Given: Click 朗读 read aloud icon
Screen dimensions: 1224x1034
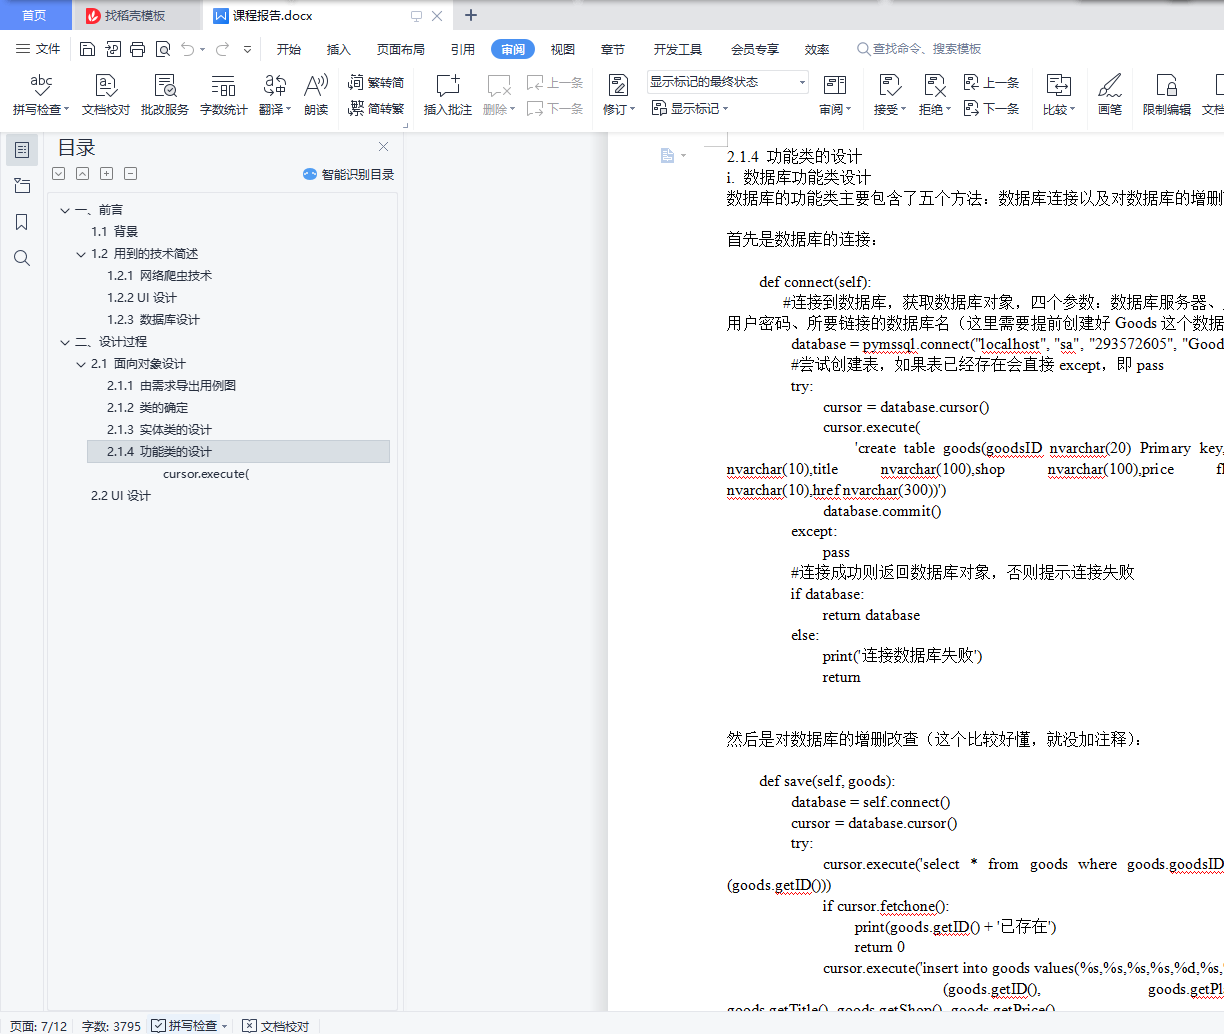Looking at the screenshot, I should (x=316, y=95).
